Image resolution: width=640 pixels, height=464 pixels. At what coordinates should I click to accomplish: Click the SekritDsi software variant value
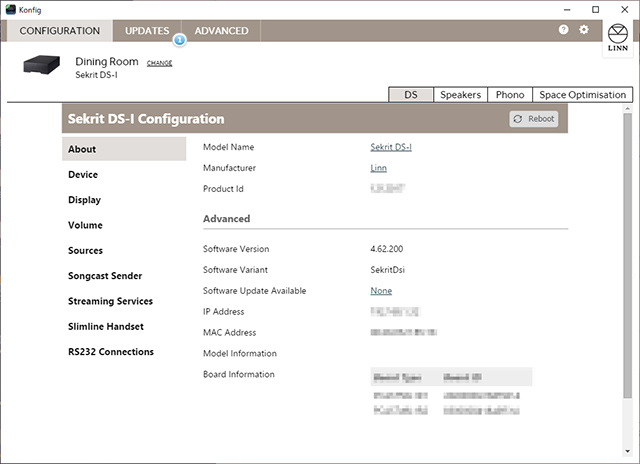point(387,270)
